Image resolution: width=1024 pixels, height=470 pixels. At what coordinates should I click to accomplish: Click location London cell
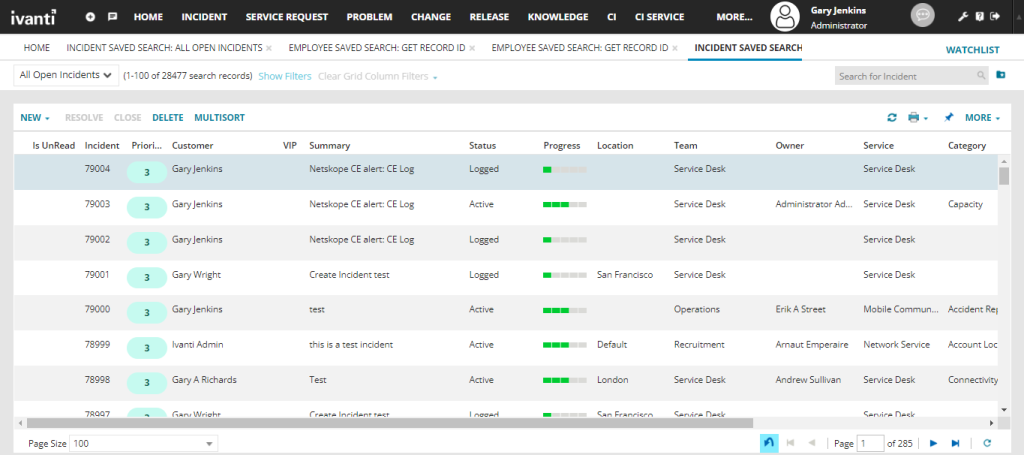click(613, 380)
